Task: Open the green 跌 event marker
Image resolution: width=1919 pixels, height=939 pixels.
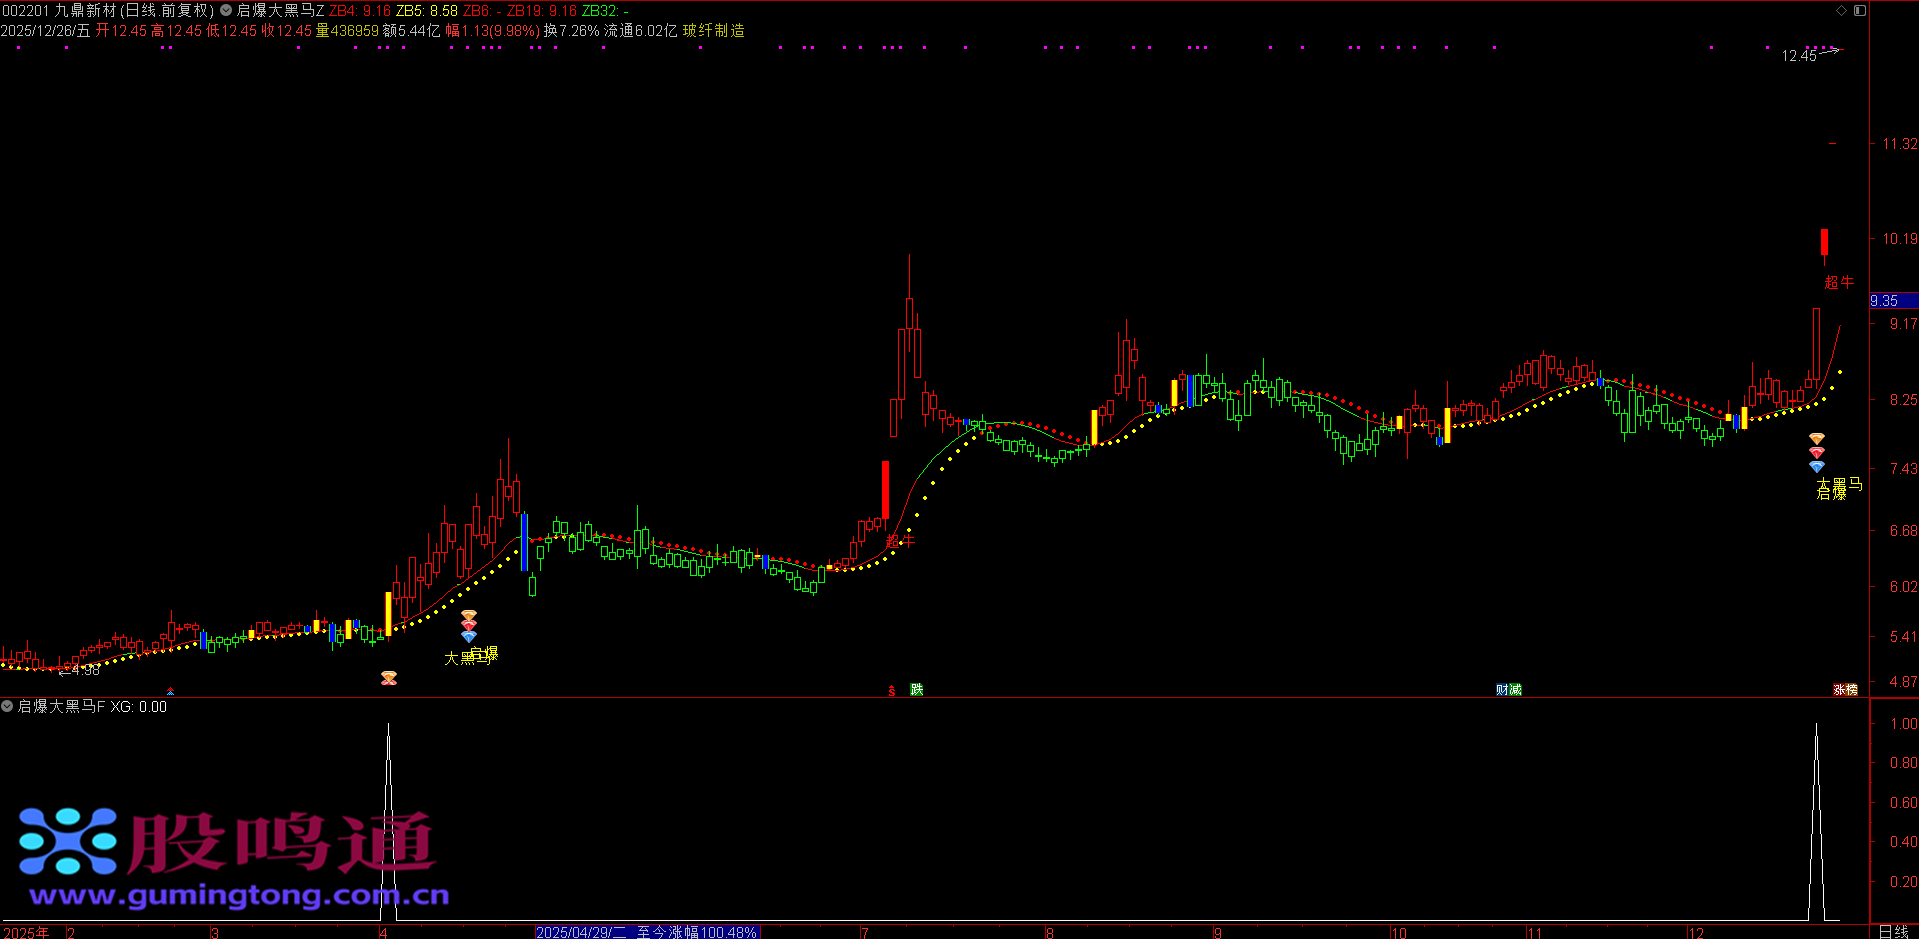Action: pos(916,689)
